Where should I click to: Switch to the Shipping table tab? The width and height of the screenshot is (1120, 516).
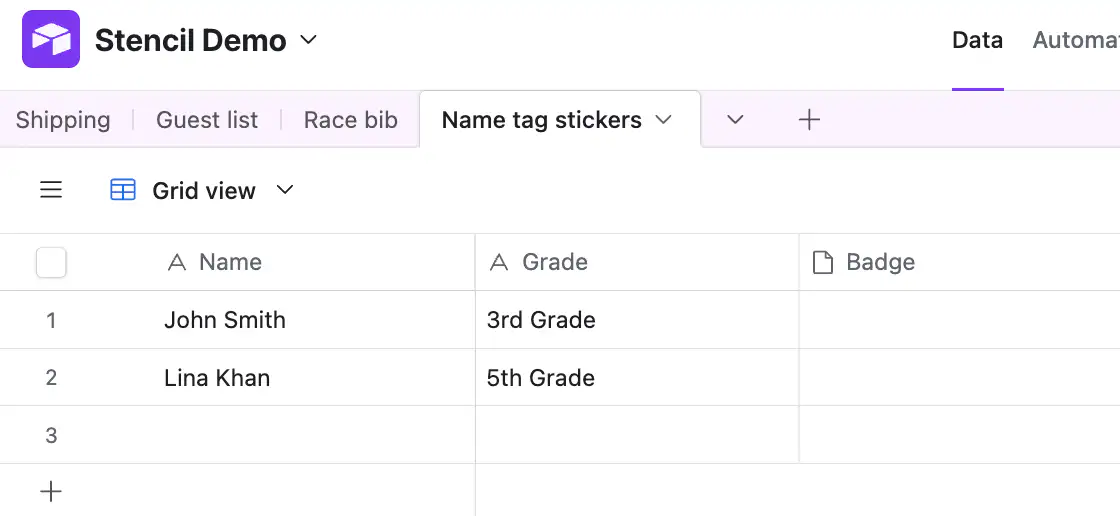(x=63, y=120)
